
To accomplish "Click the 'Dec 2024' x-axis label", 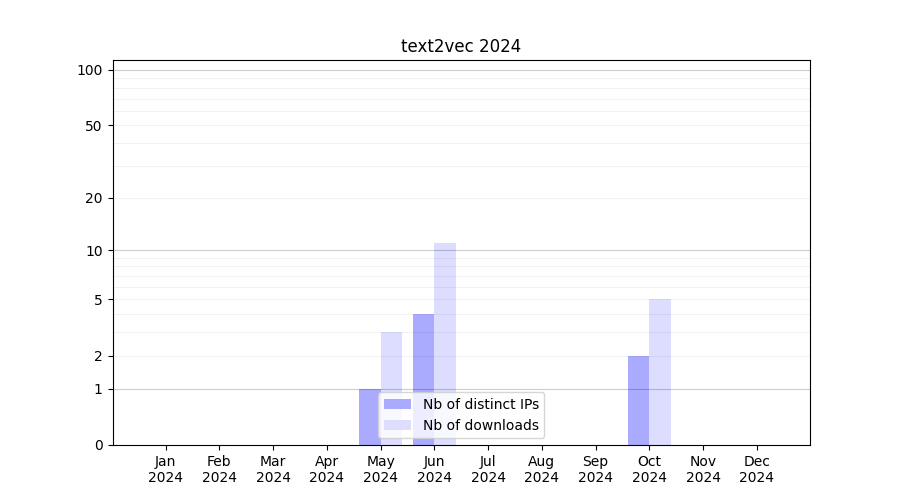I will tap(756, 469).
